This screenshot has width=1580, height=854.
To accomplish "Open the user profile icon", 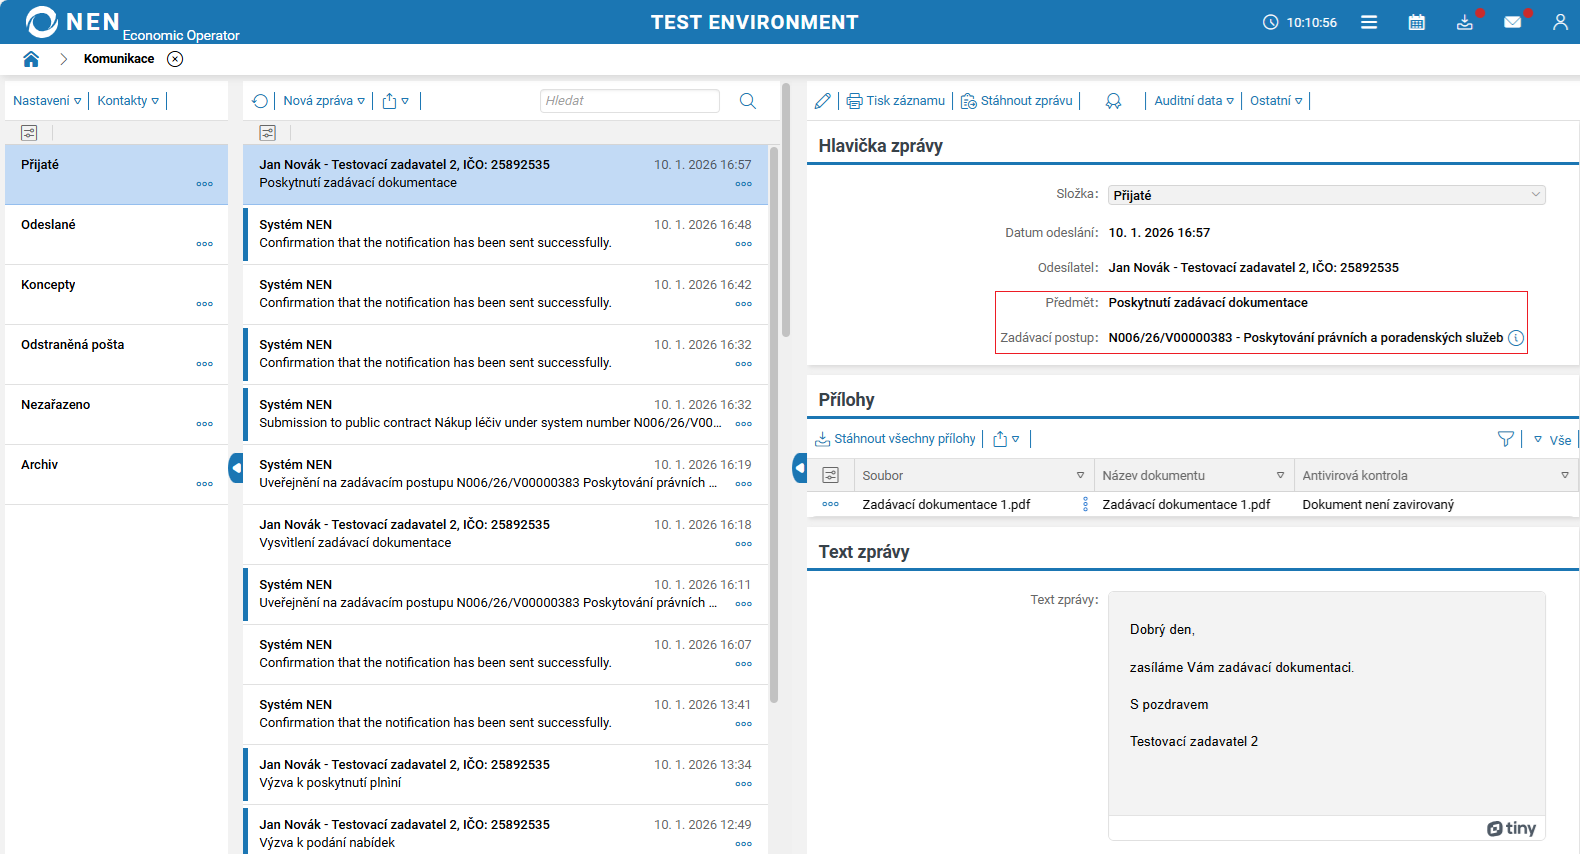I will pos(1559,22).
